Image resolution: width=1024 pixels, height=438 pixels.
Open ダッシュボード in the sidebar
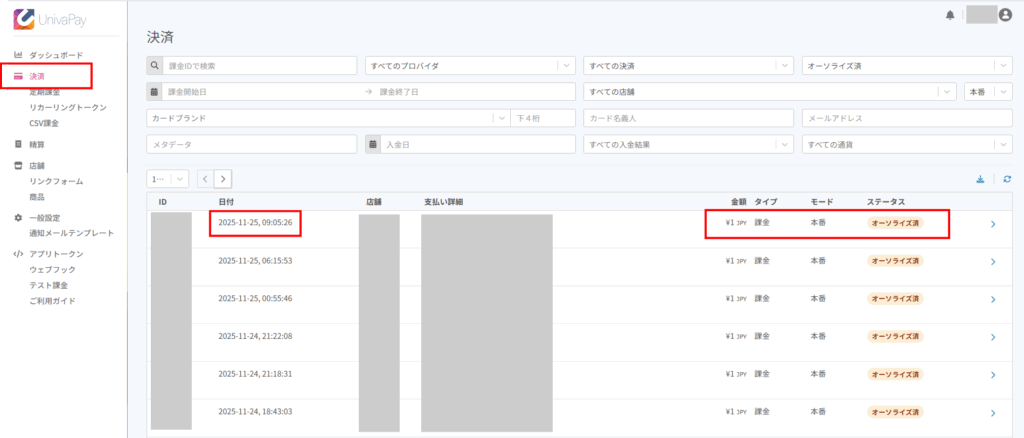click(x=62, y=55)
